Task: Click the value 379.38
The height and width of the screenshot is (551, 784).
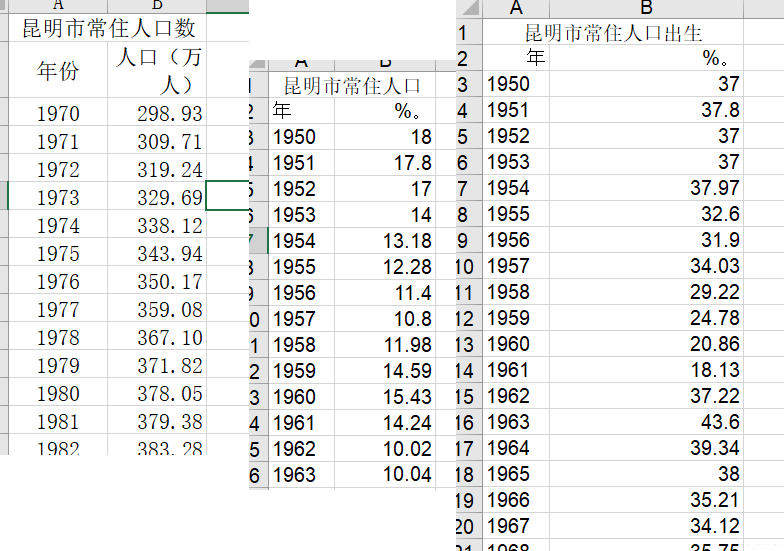Action: 157,420
